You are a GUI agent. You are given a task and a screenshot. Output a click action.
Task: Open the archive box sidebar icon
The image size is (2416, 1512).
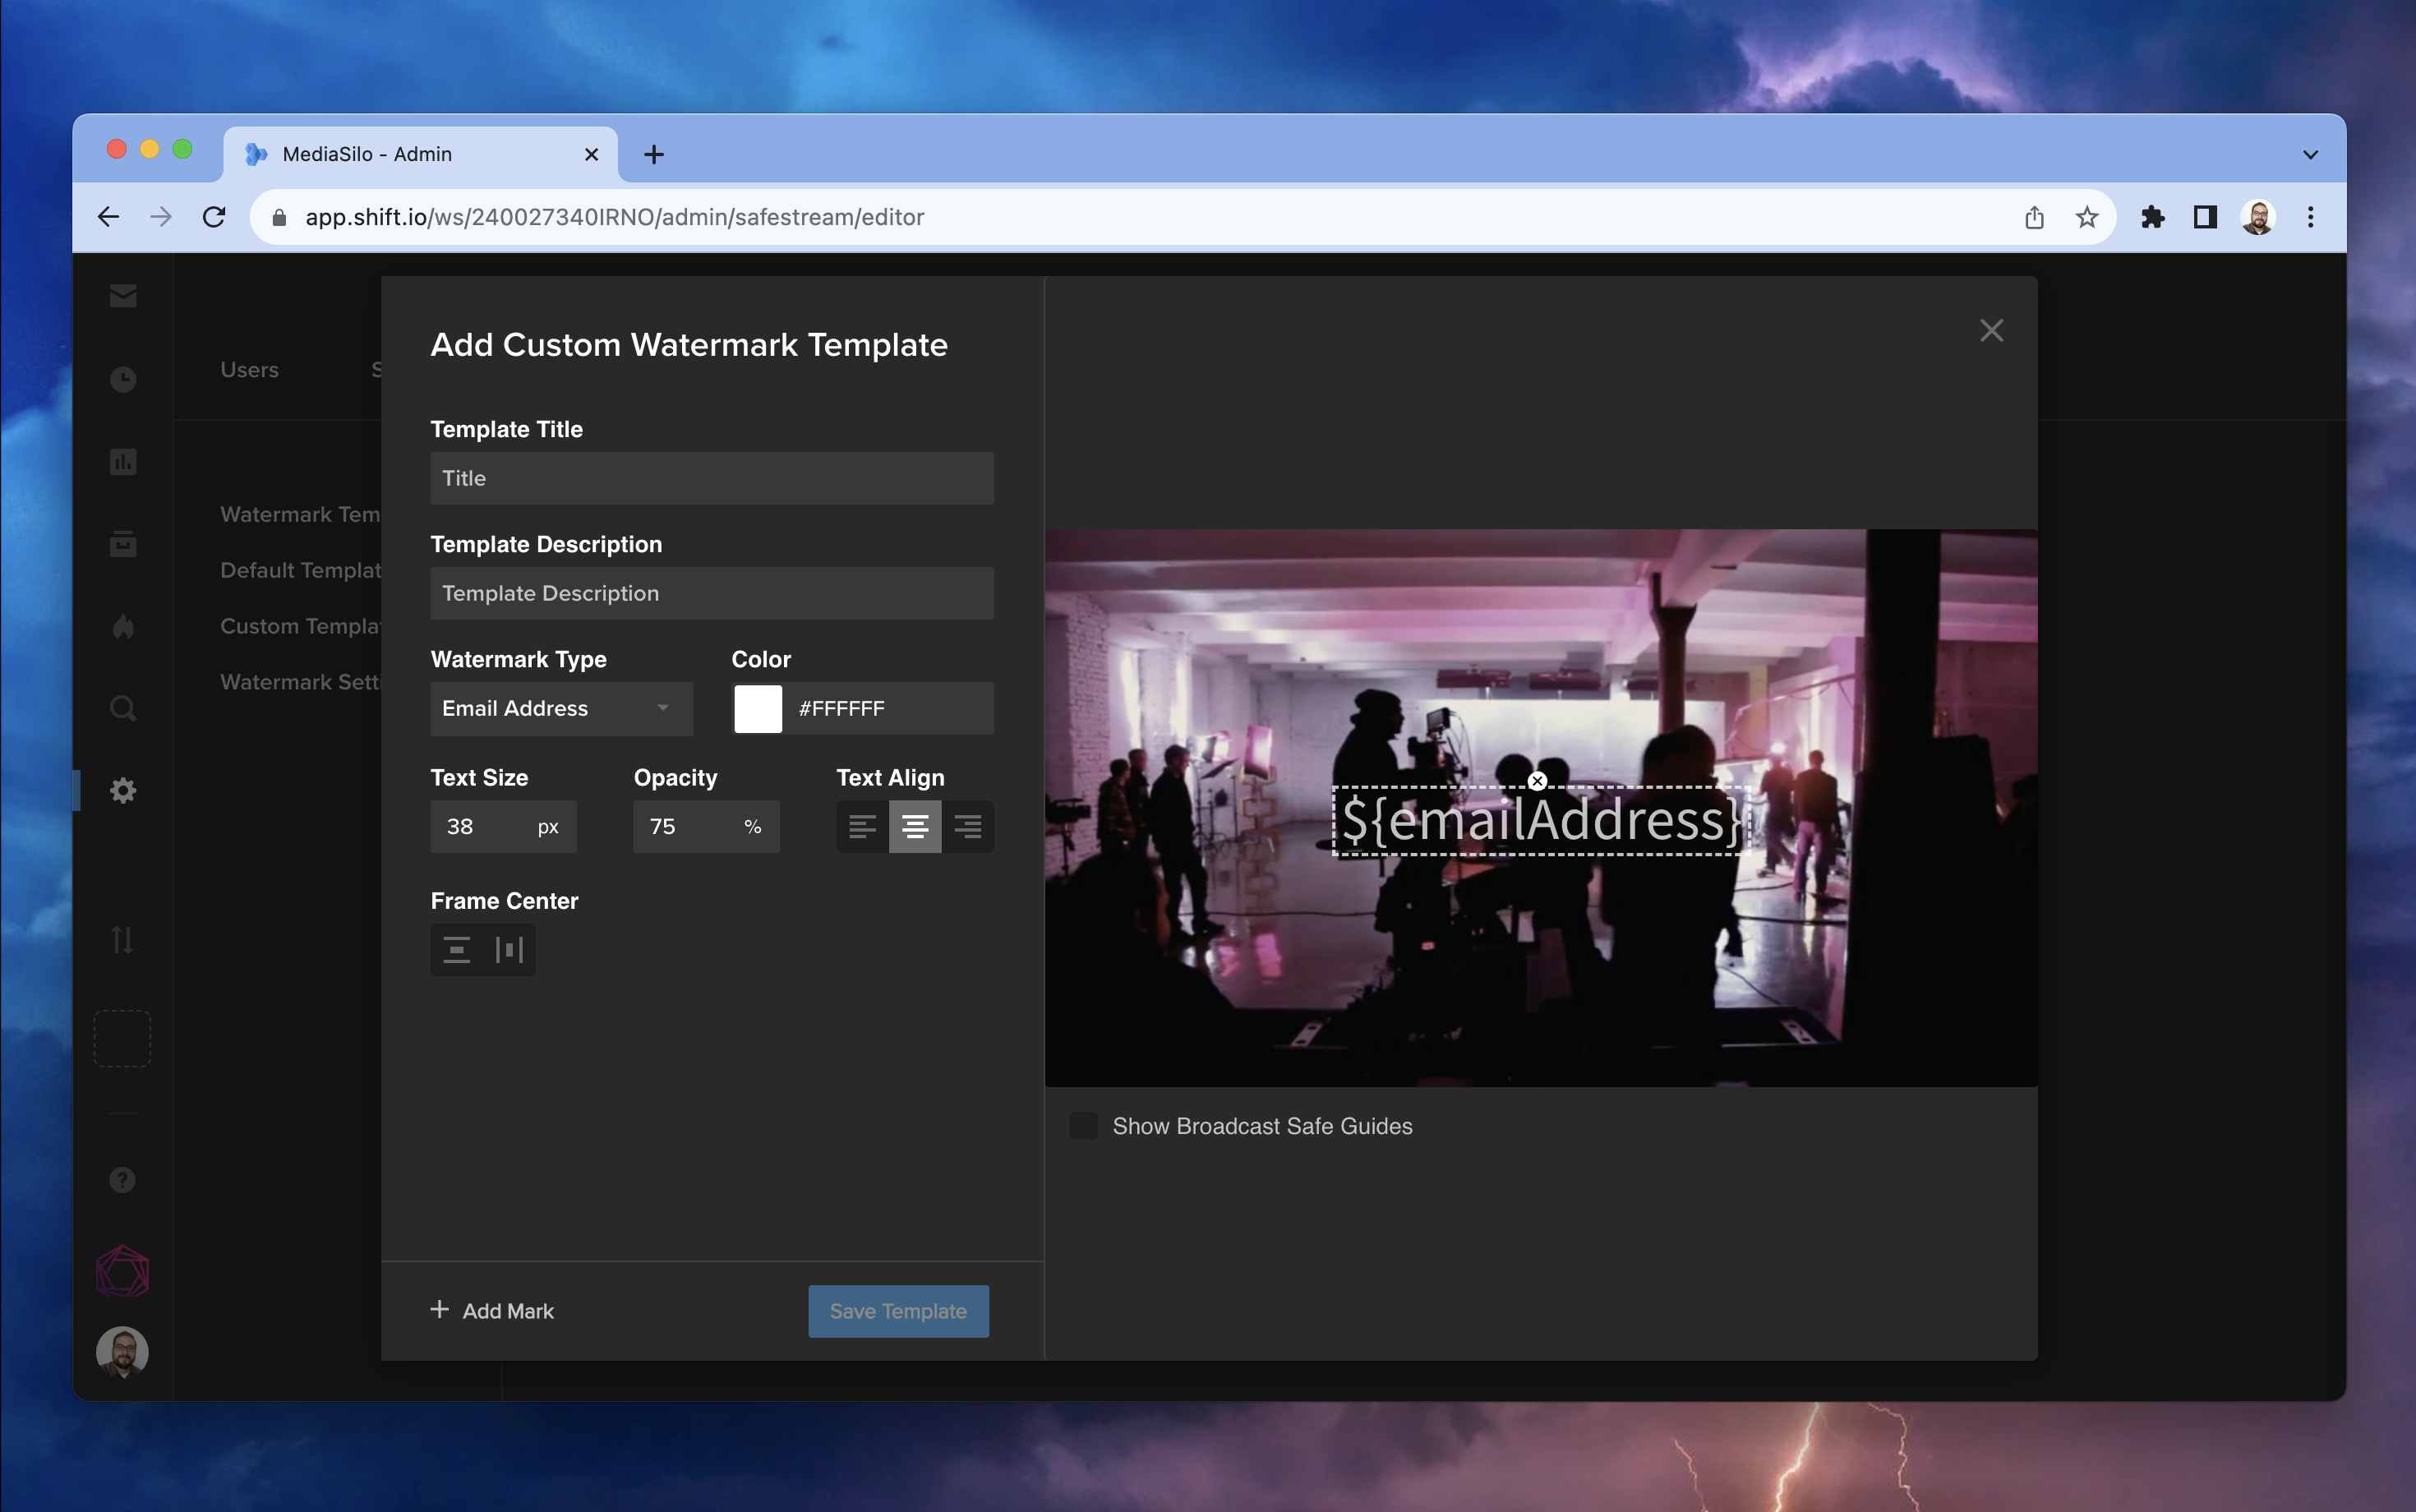(x=123, y=544)
